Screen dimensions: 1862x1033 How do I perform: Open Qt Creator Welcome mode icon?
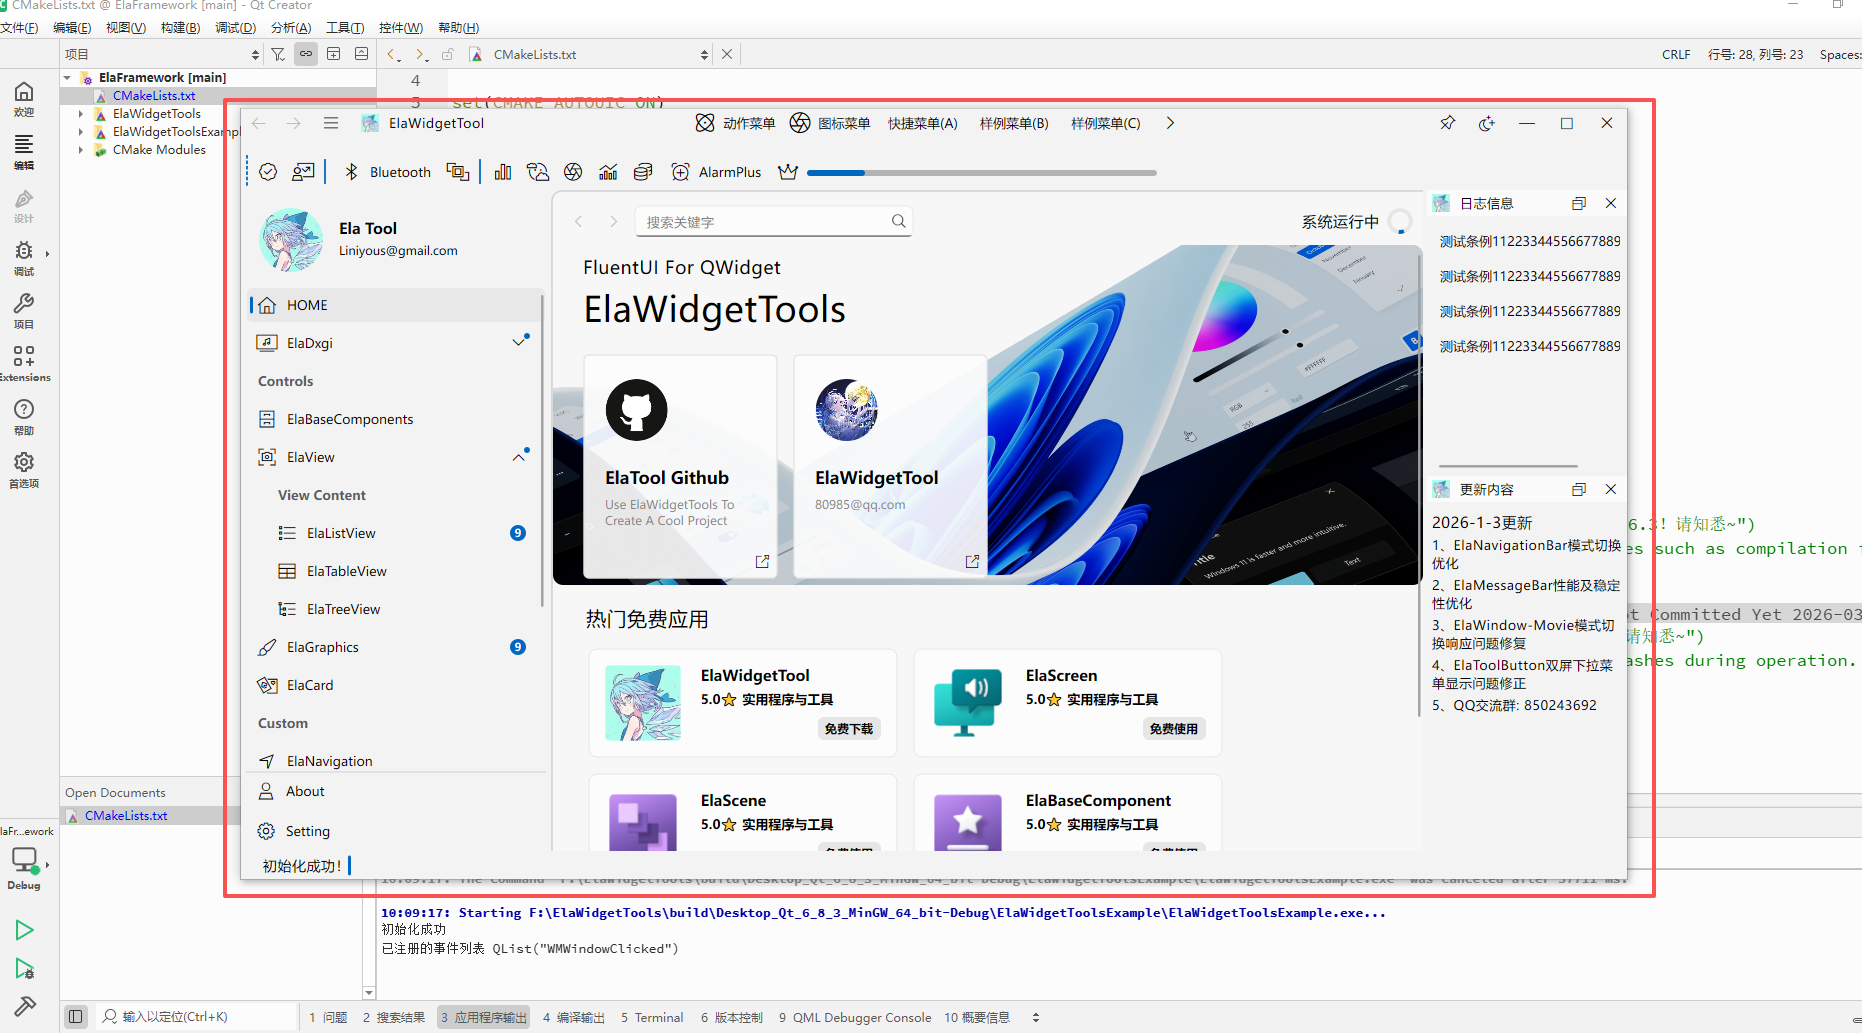click(24, 98)
